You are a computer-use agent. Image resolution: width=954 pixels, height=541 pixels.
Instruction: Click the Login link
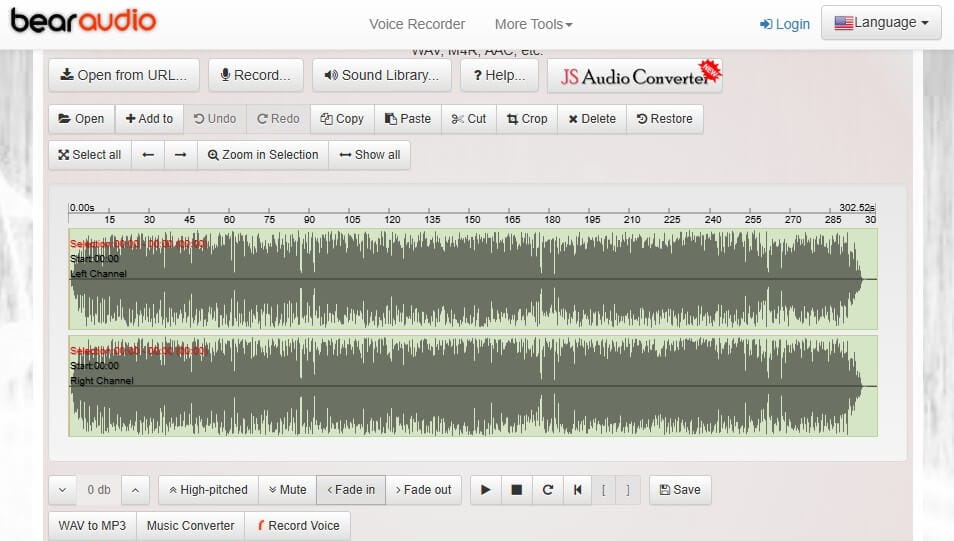(x=785, y=24)
